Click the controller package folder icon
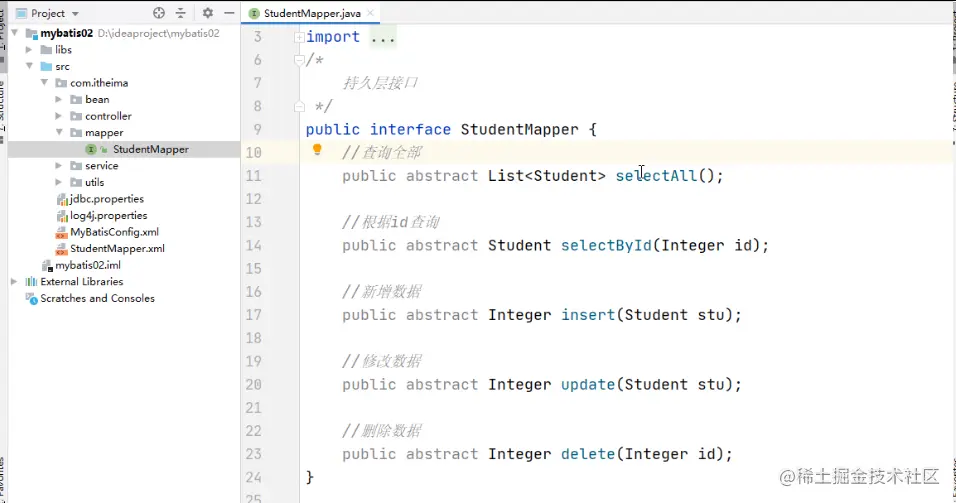The image size is (956, 503). tap(76, 116)
